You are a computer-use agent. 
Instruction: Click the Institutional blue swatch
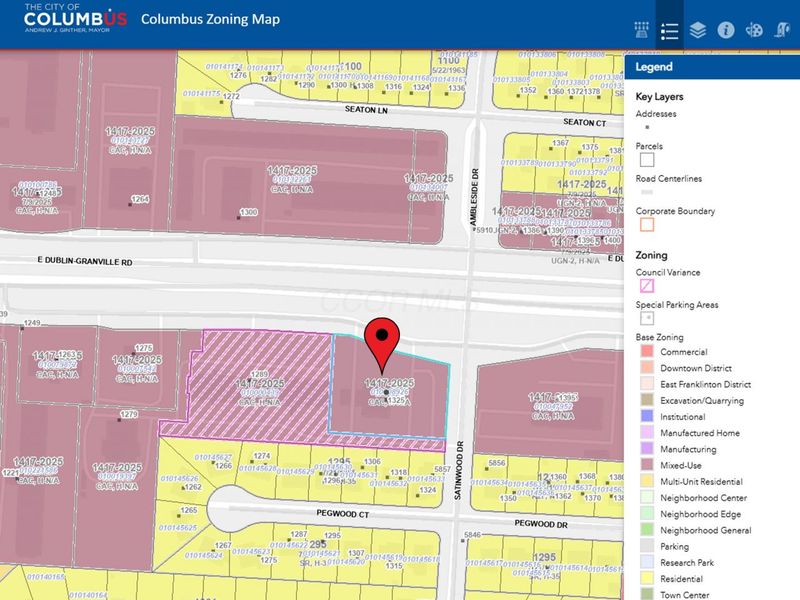point(646,416)
